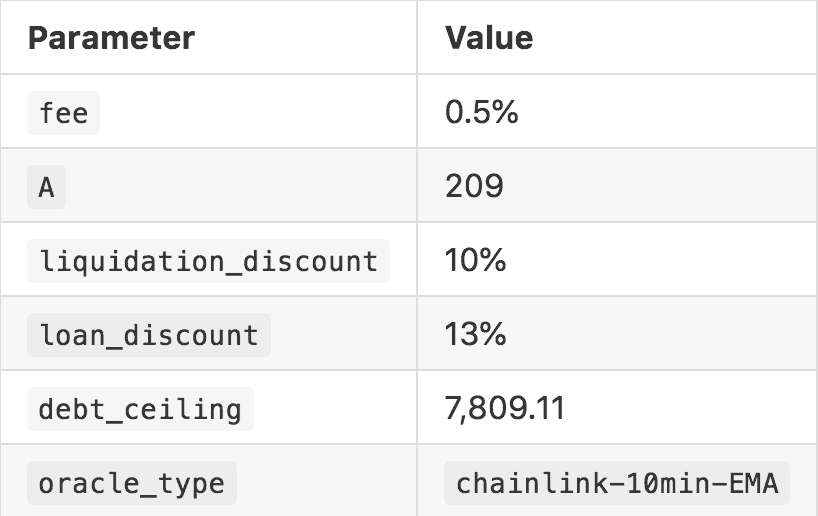Select the fee parameter code label
The width and height of the screenshot is (818, 516).
64,112
